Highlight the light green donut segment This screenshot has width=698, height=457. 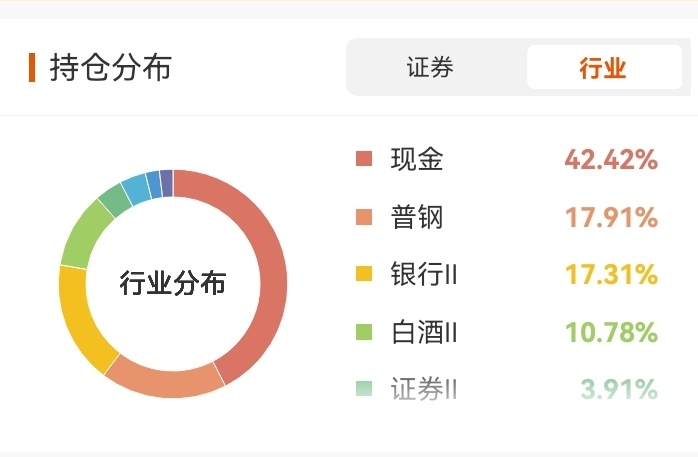tap(84, 234)
